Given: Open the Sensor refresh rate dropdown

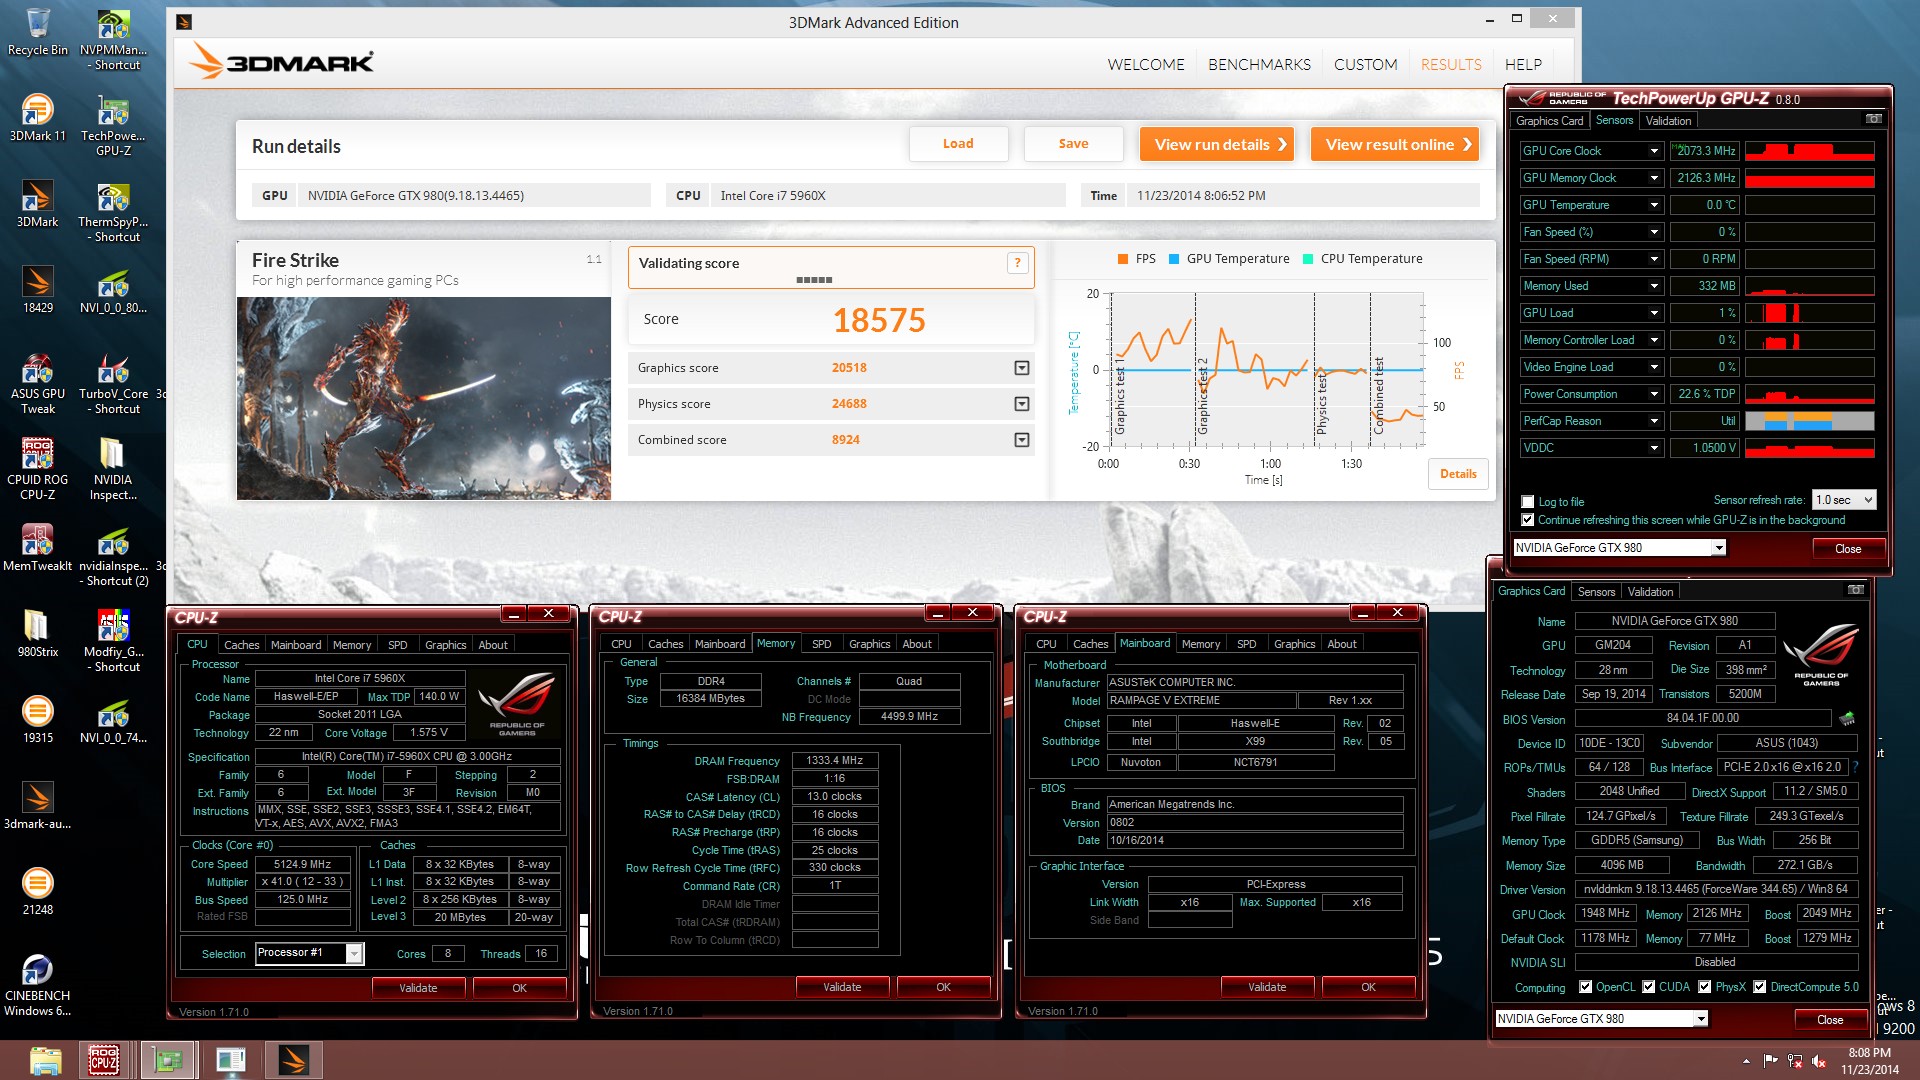Looking at the screenshot, I should [1844, 500].
